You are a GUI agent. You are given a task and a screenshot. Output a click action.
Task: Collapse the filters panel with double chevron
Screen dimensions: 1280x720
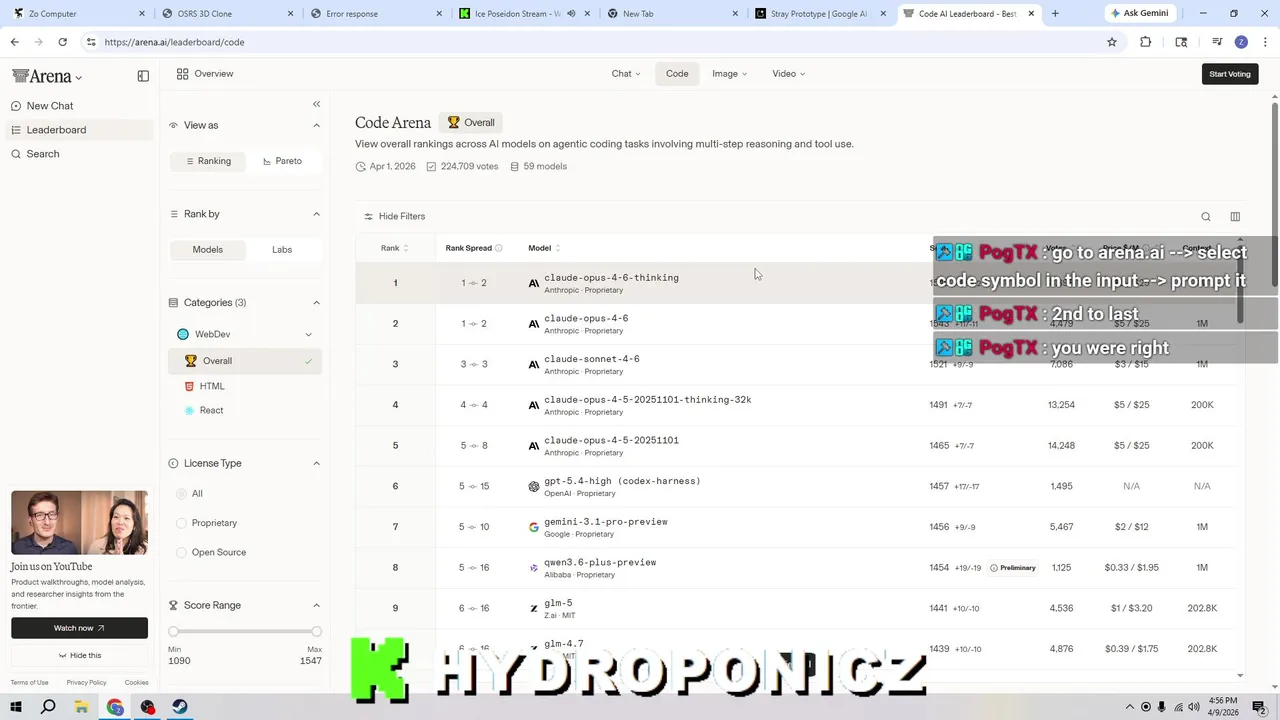[316, 104]
